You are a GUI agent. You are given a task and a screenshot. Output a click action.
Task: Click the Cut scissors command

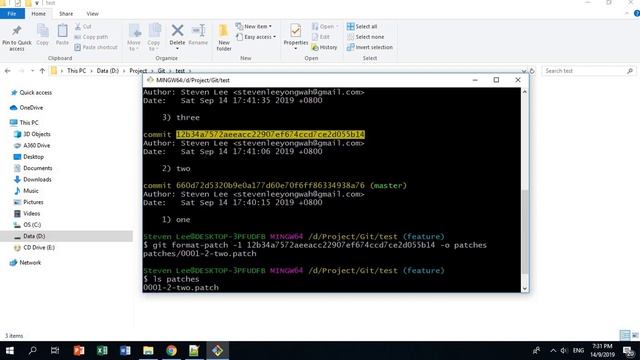[x=83, y=27]
